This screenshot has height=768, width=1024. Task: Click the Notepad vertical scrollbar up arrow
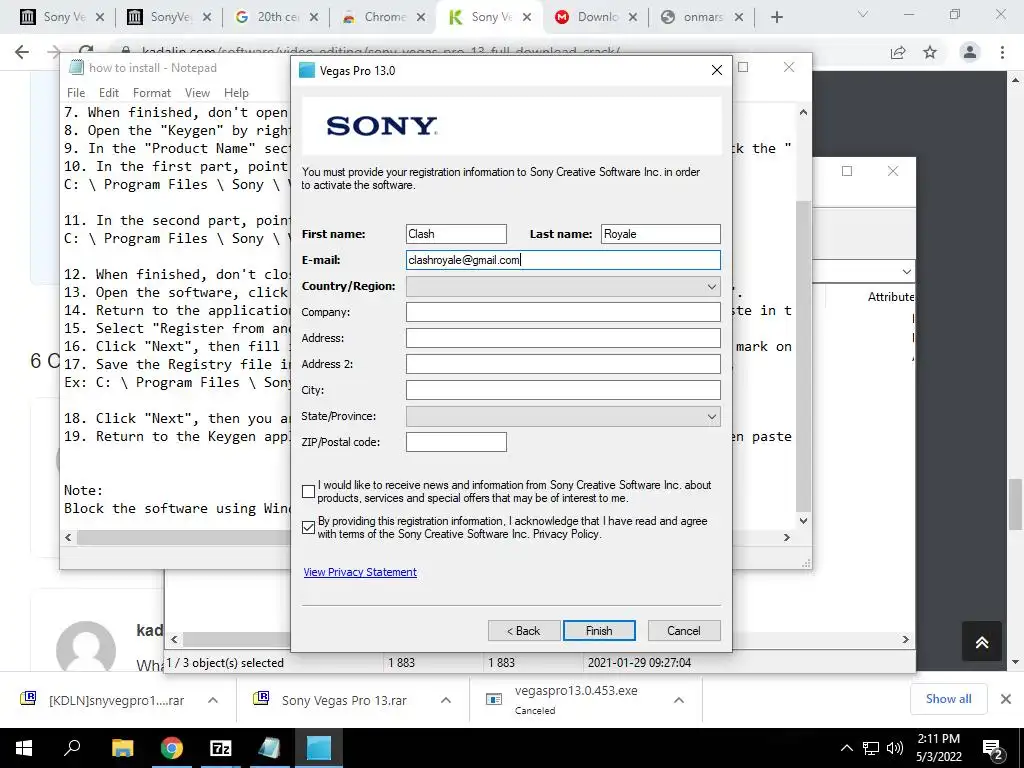(803, 112)
